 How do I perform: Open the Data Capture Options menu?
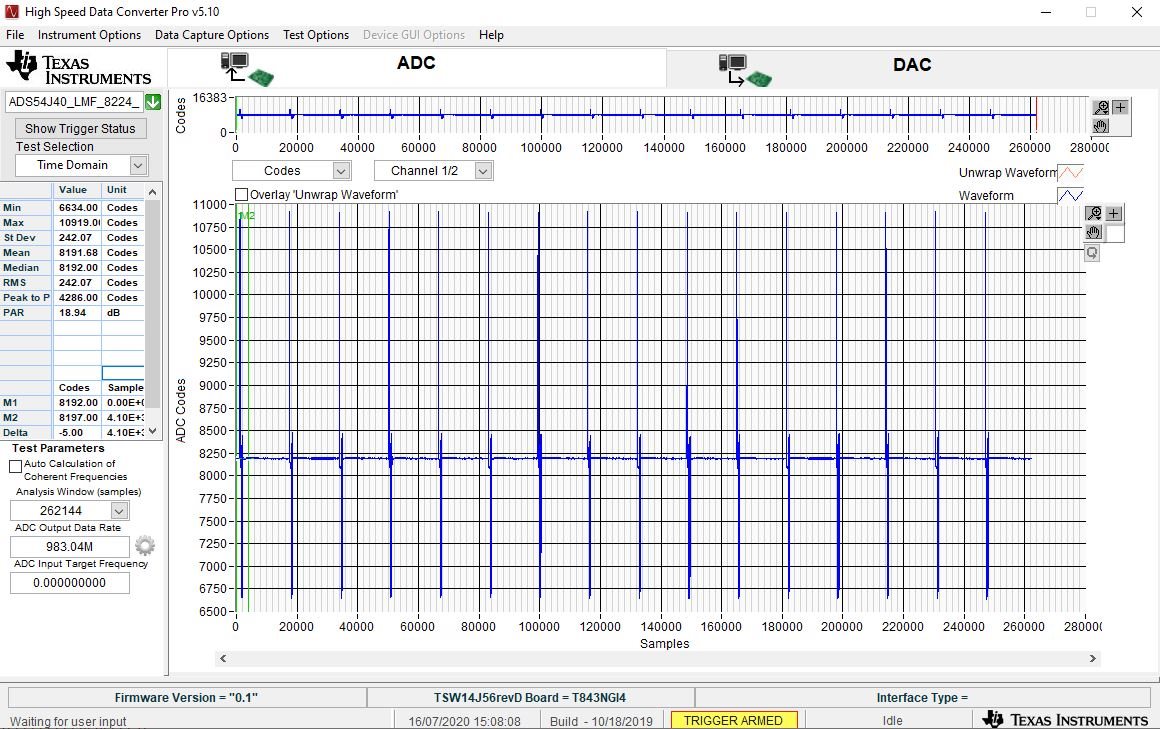tap(212, 35)
